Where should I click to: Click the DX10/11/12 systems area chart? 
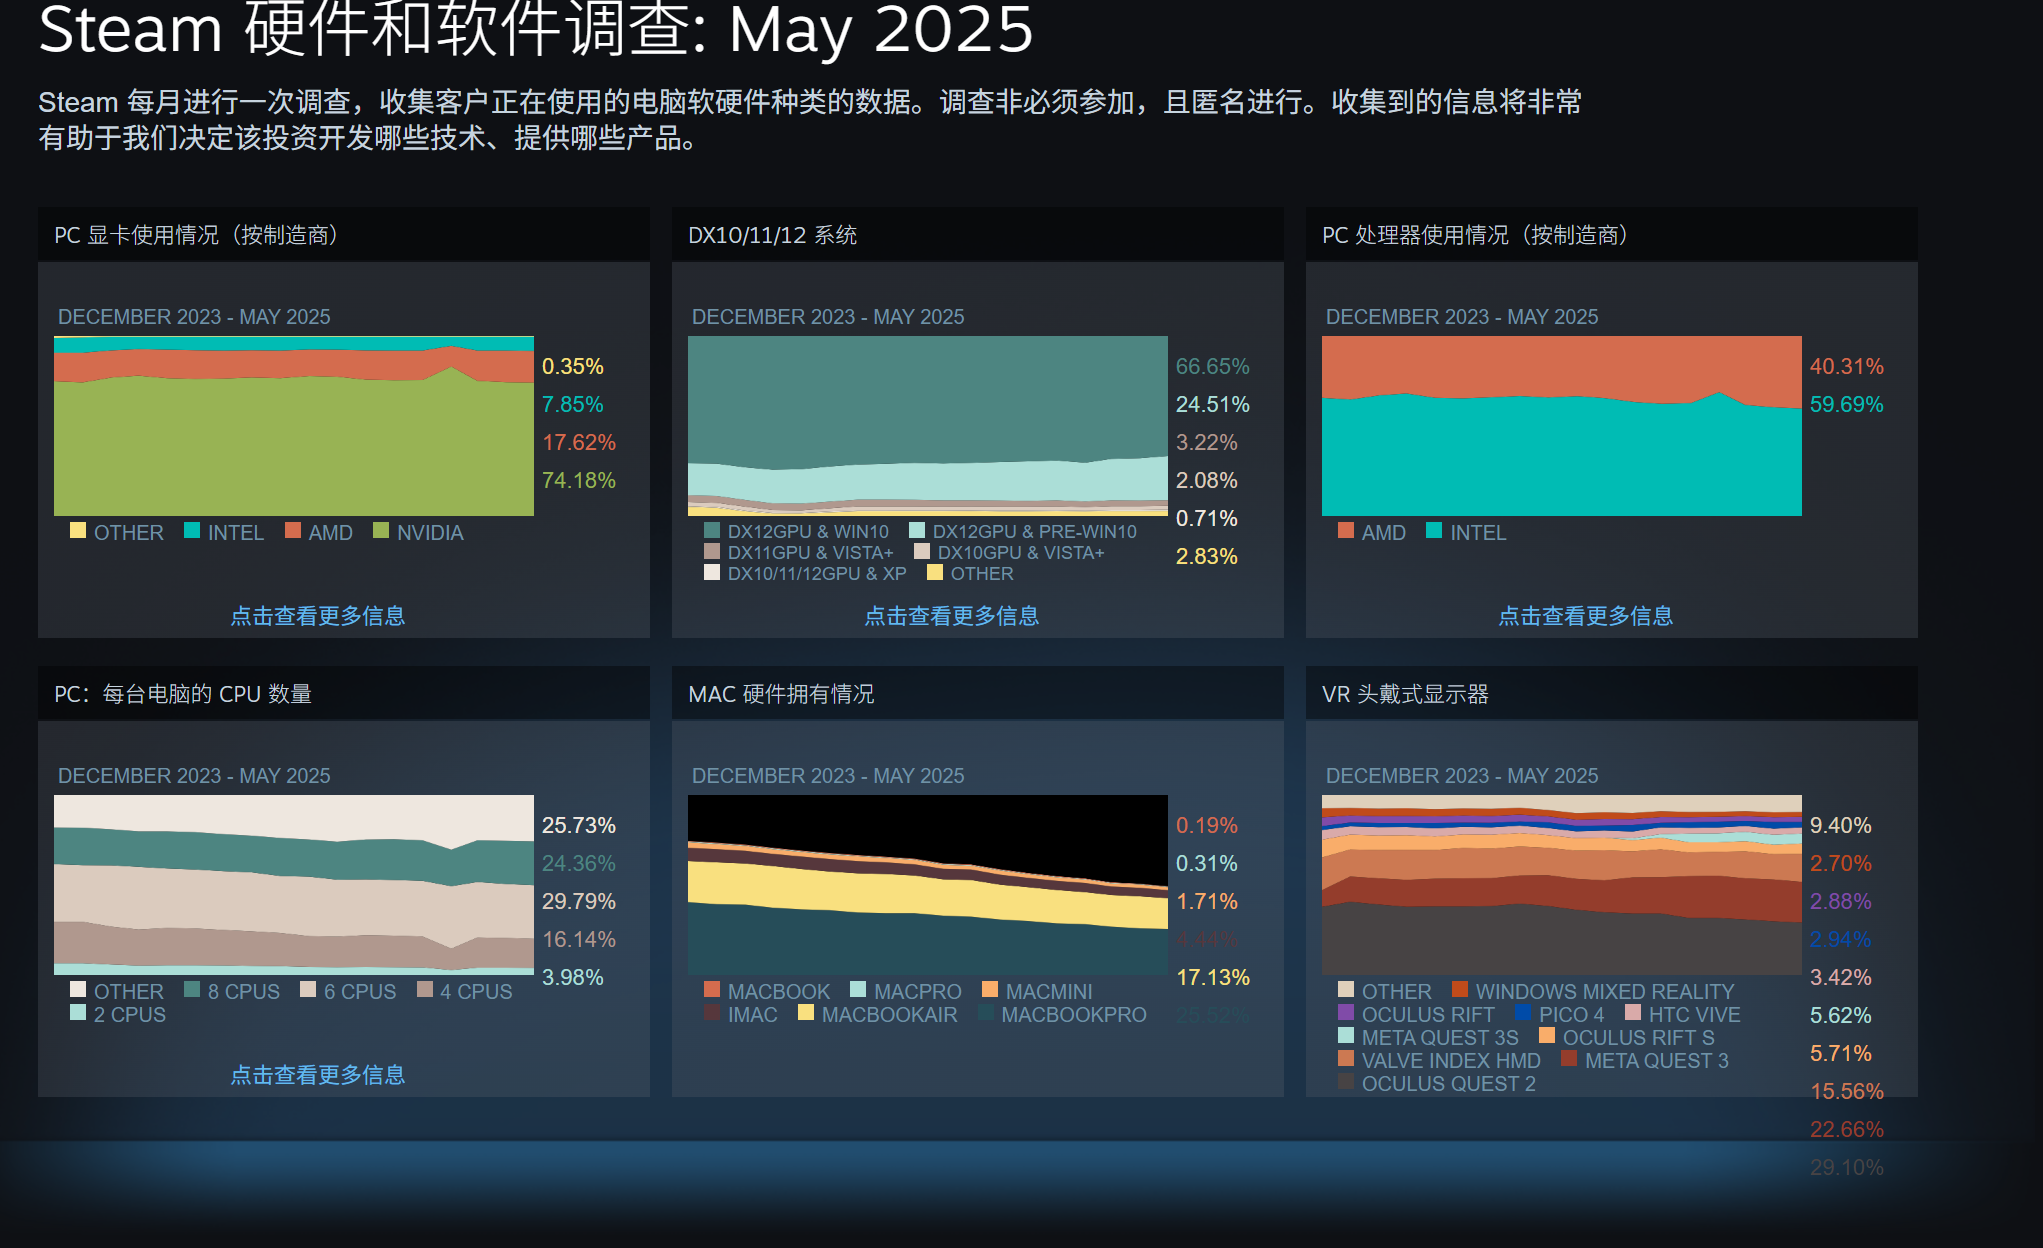point(928,426)
